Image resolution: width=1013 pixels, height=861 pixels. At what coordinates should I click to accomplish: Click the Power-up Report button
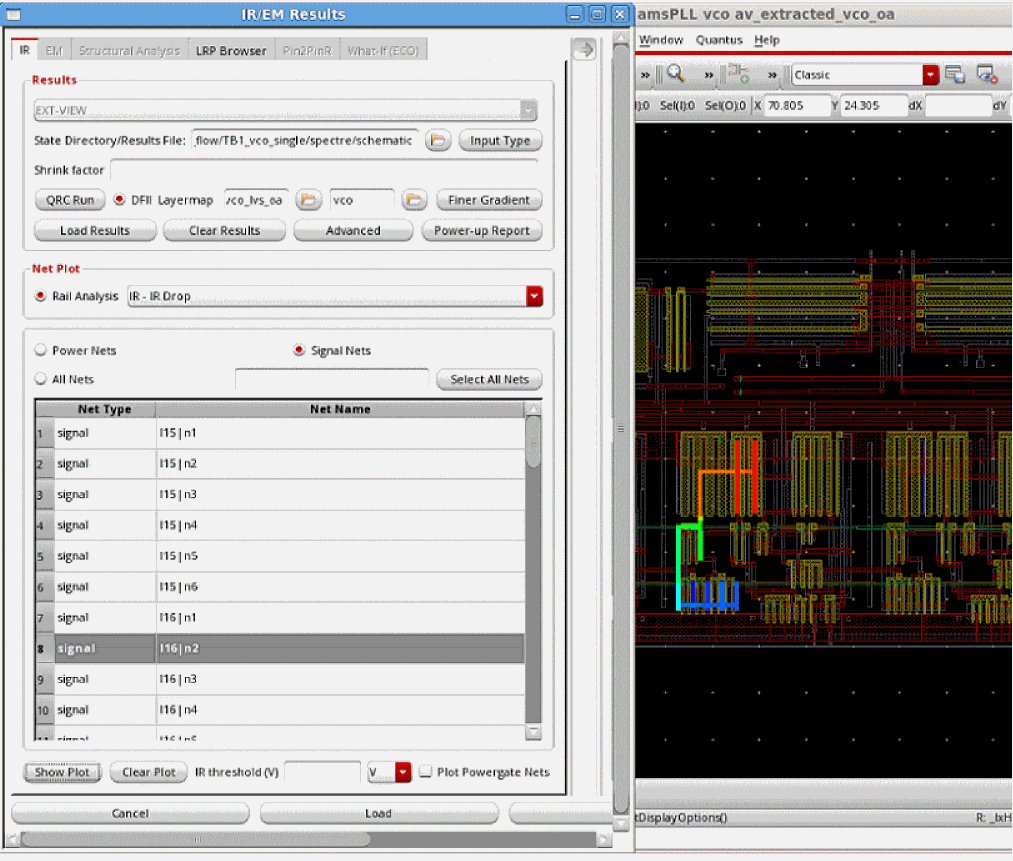pyautogui.click(x=482, y=231)
